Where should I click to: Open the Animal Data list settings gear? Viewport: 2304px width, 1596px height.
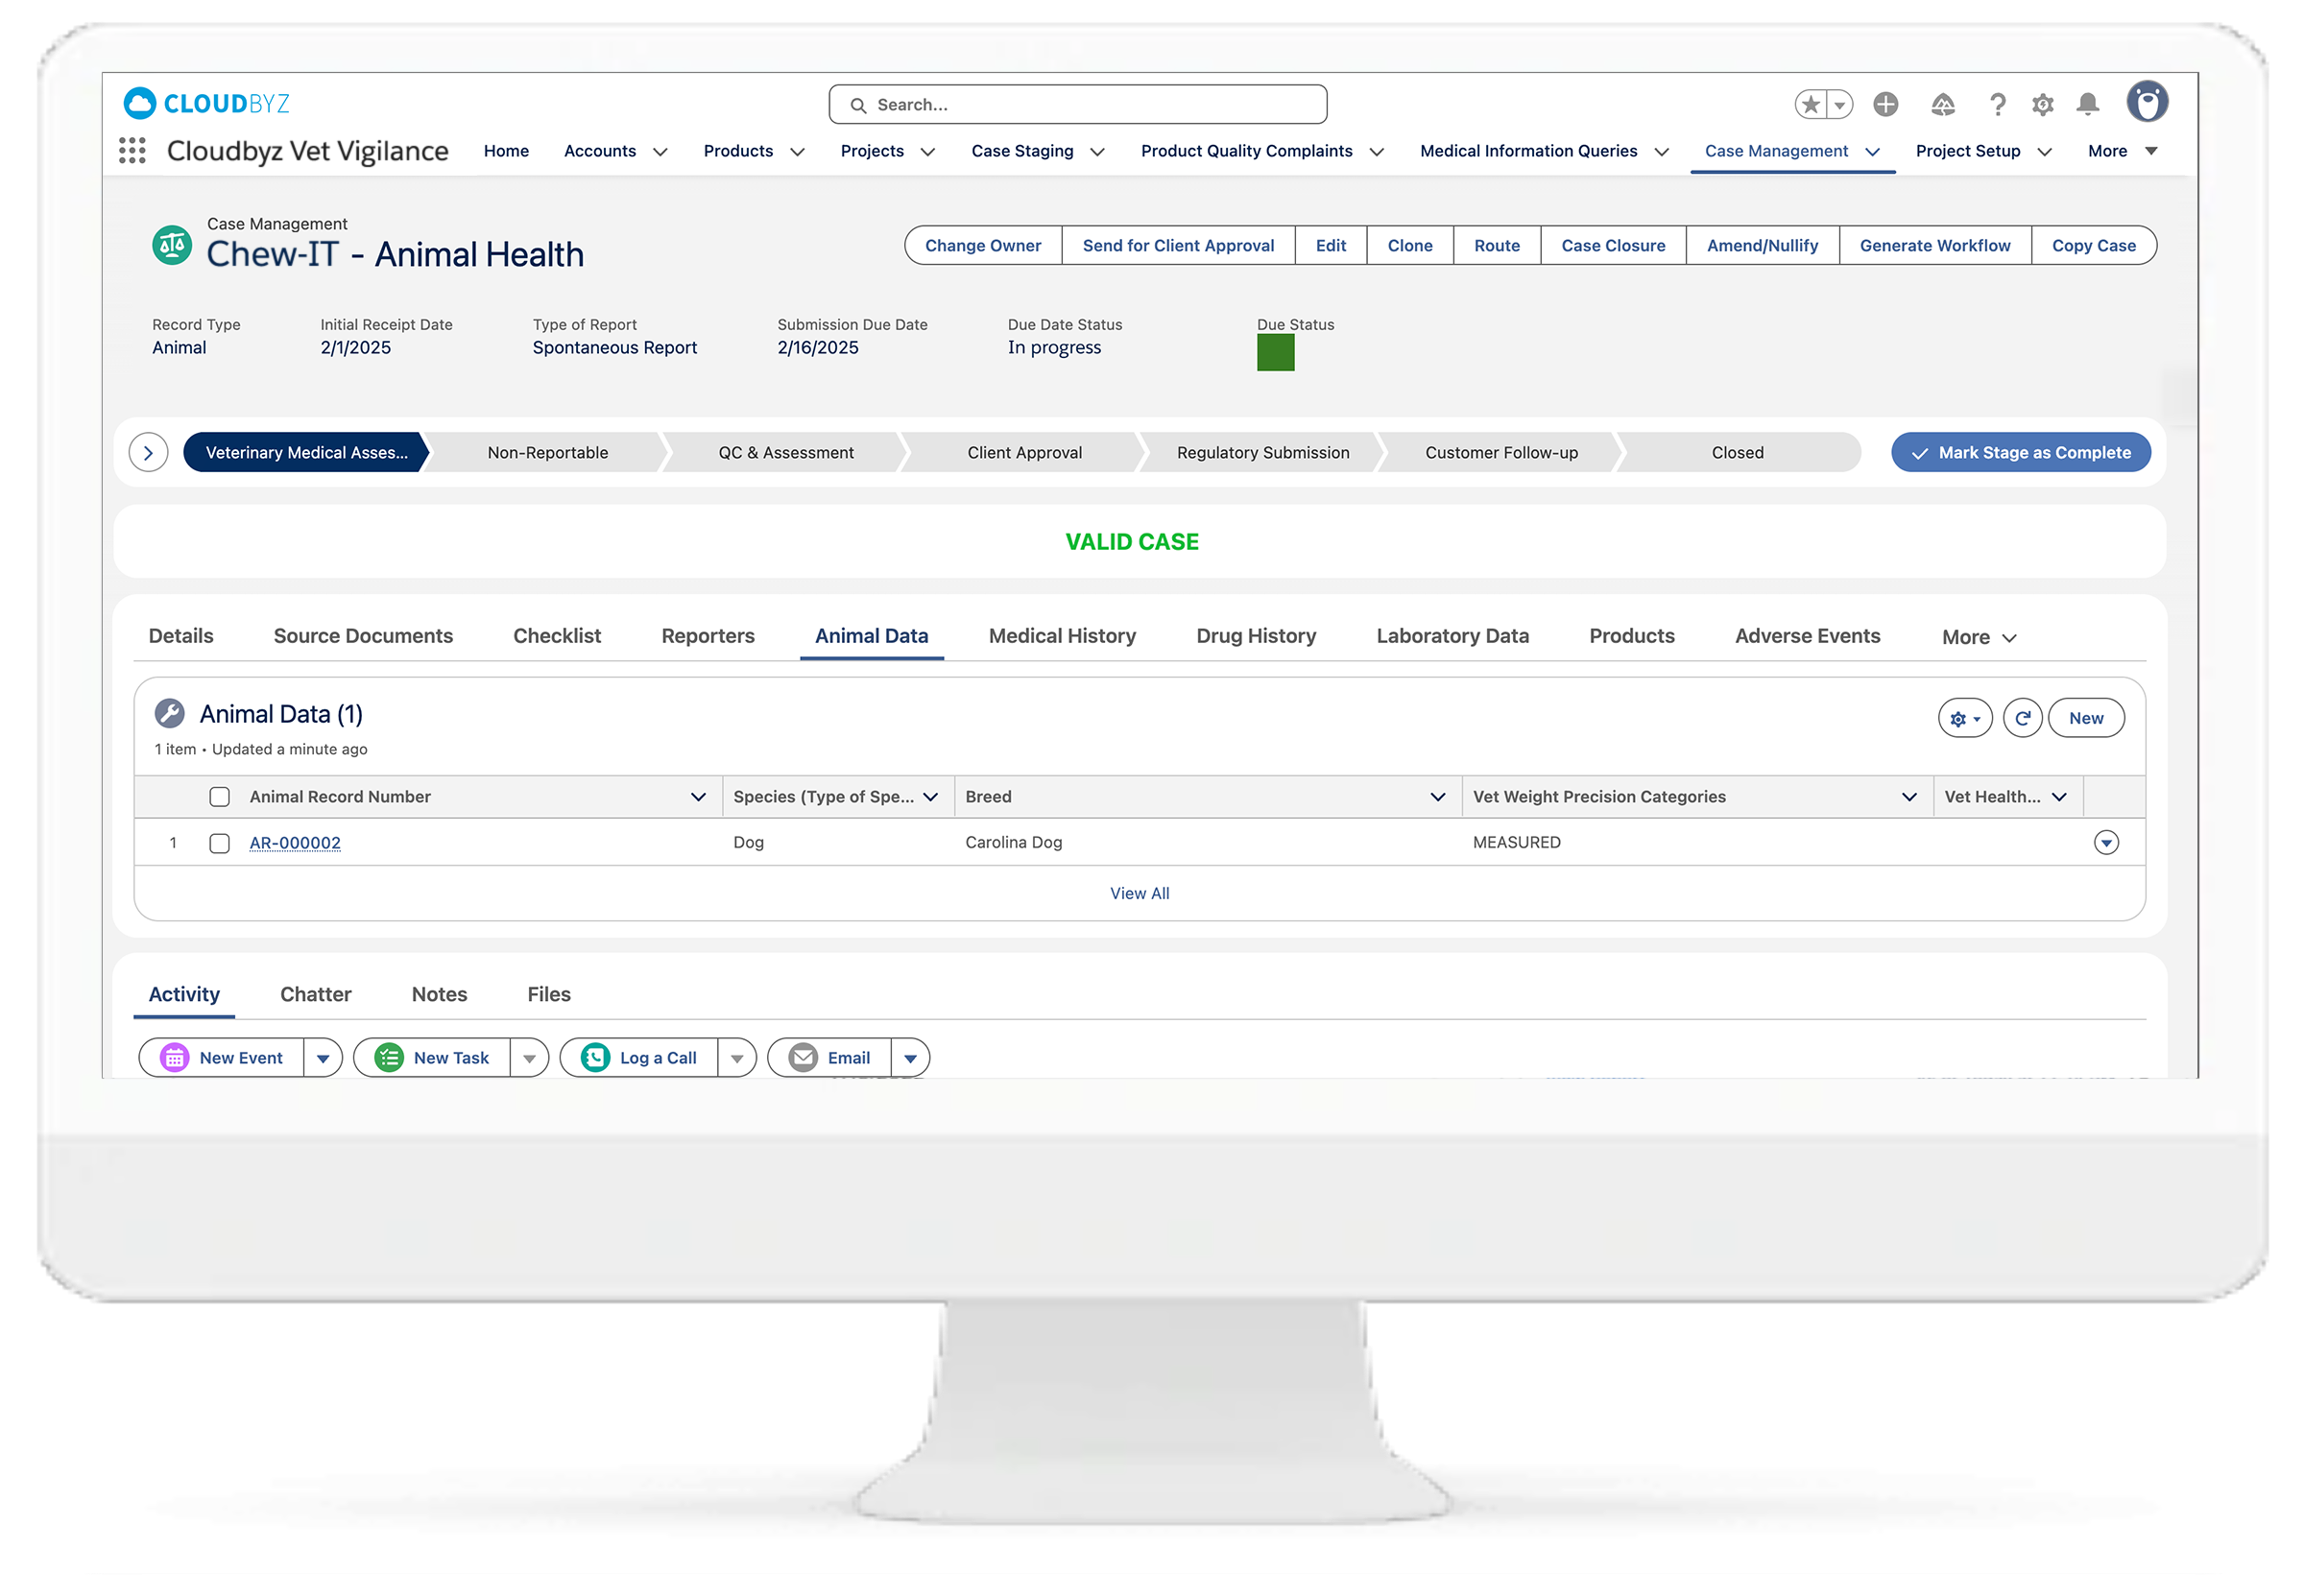point(1964,718)
